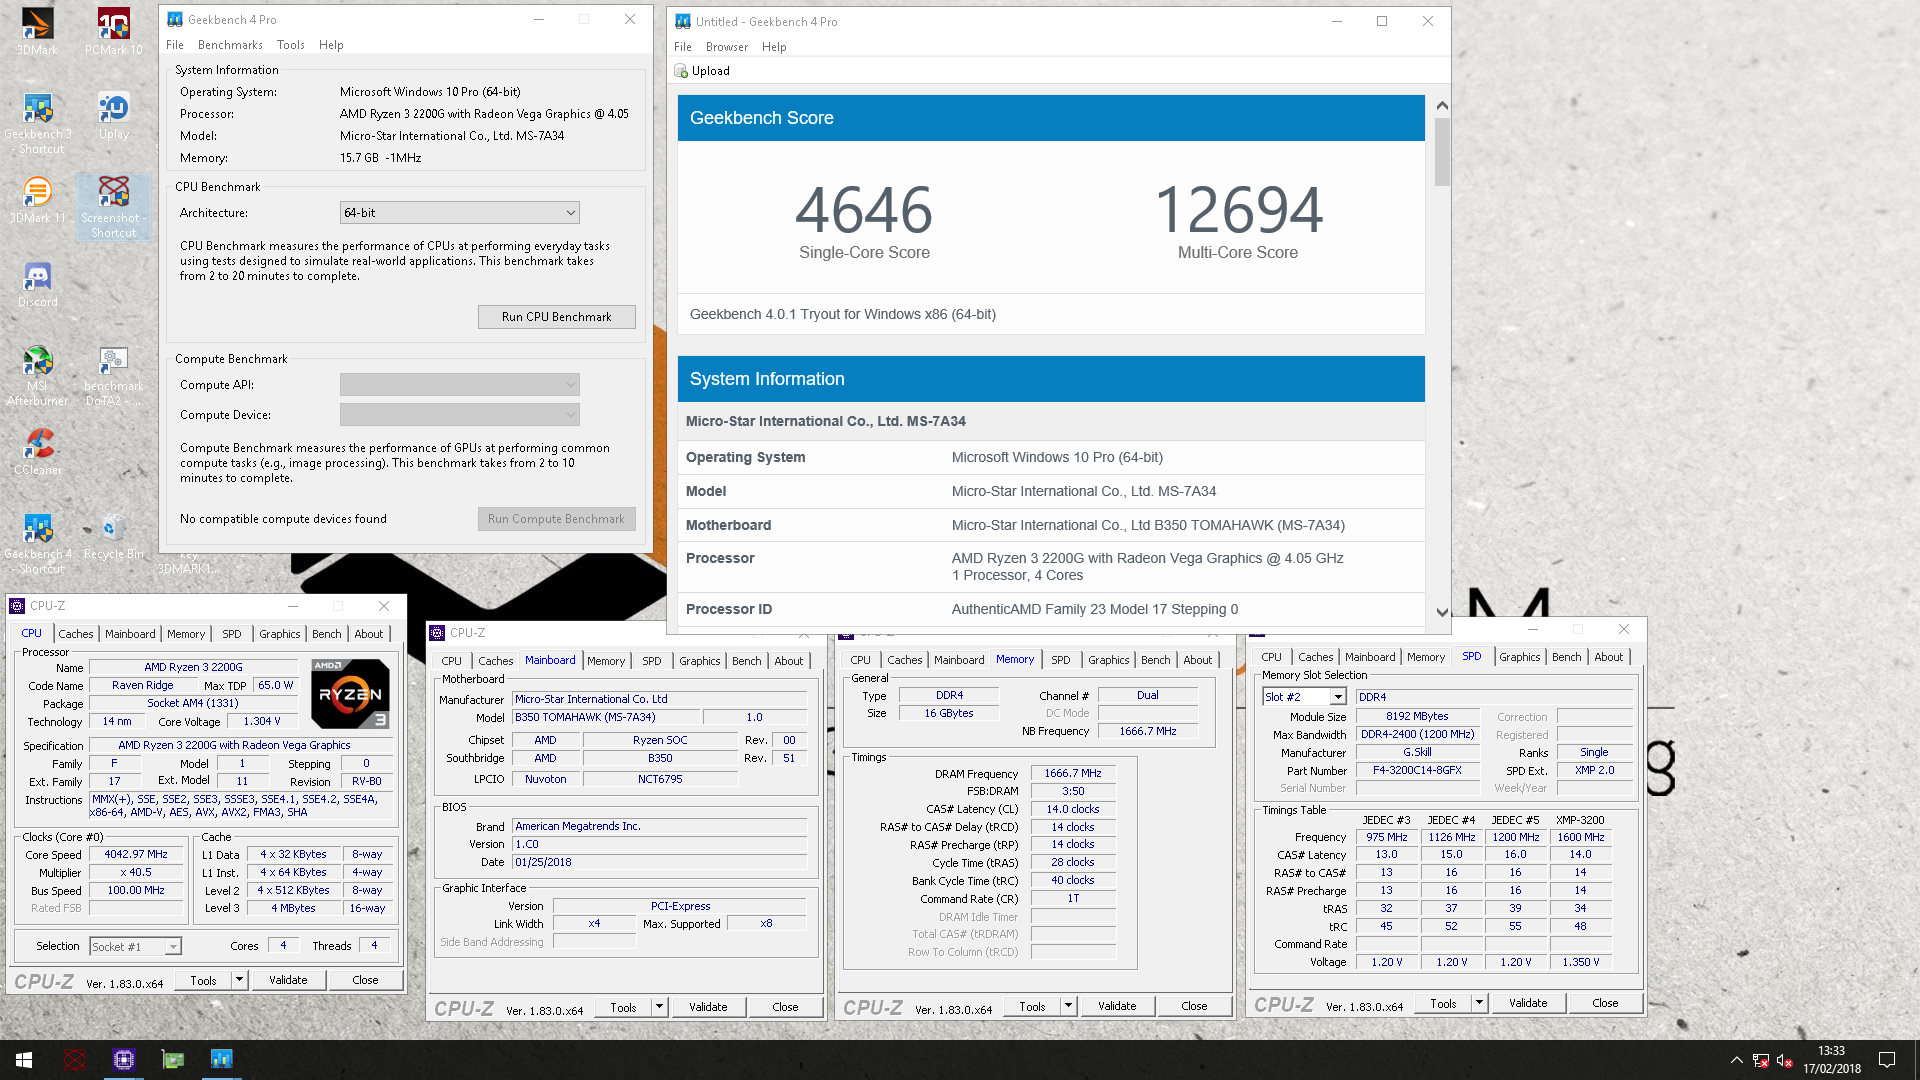1920x1080 pixels.
Task: Click Run CPU Benchmark button
Action: 556,317
